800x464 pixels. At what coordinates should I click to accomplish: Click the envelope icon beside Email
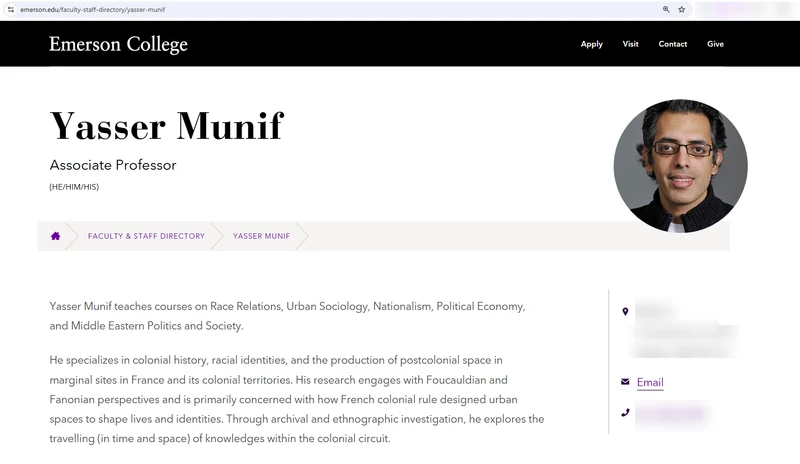point(625,382)
